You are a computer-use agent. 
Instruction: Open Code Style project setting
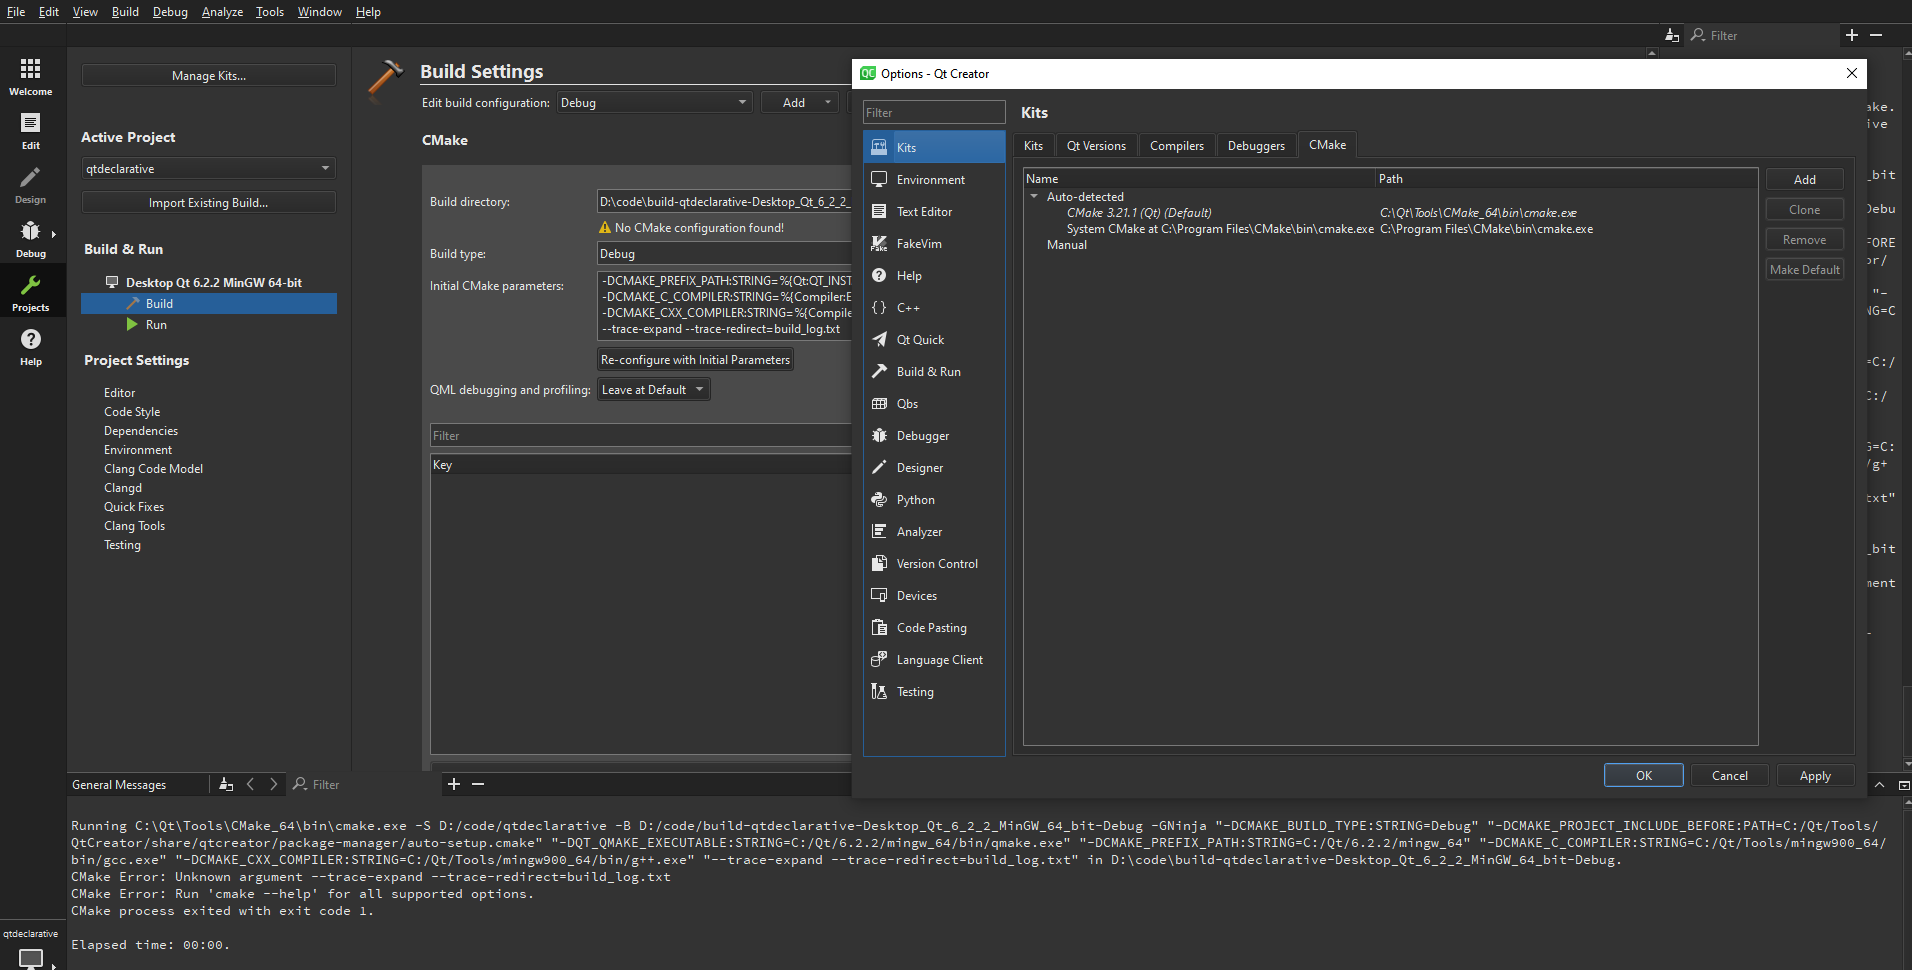[x=132, y=411]
